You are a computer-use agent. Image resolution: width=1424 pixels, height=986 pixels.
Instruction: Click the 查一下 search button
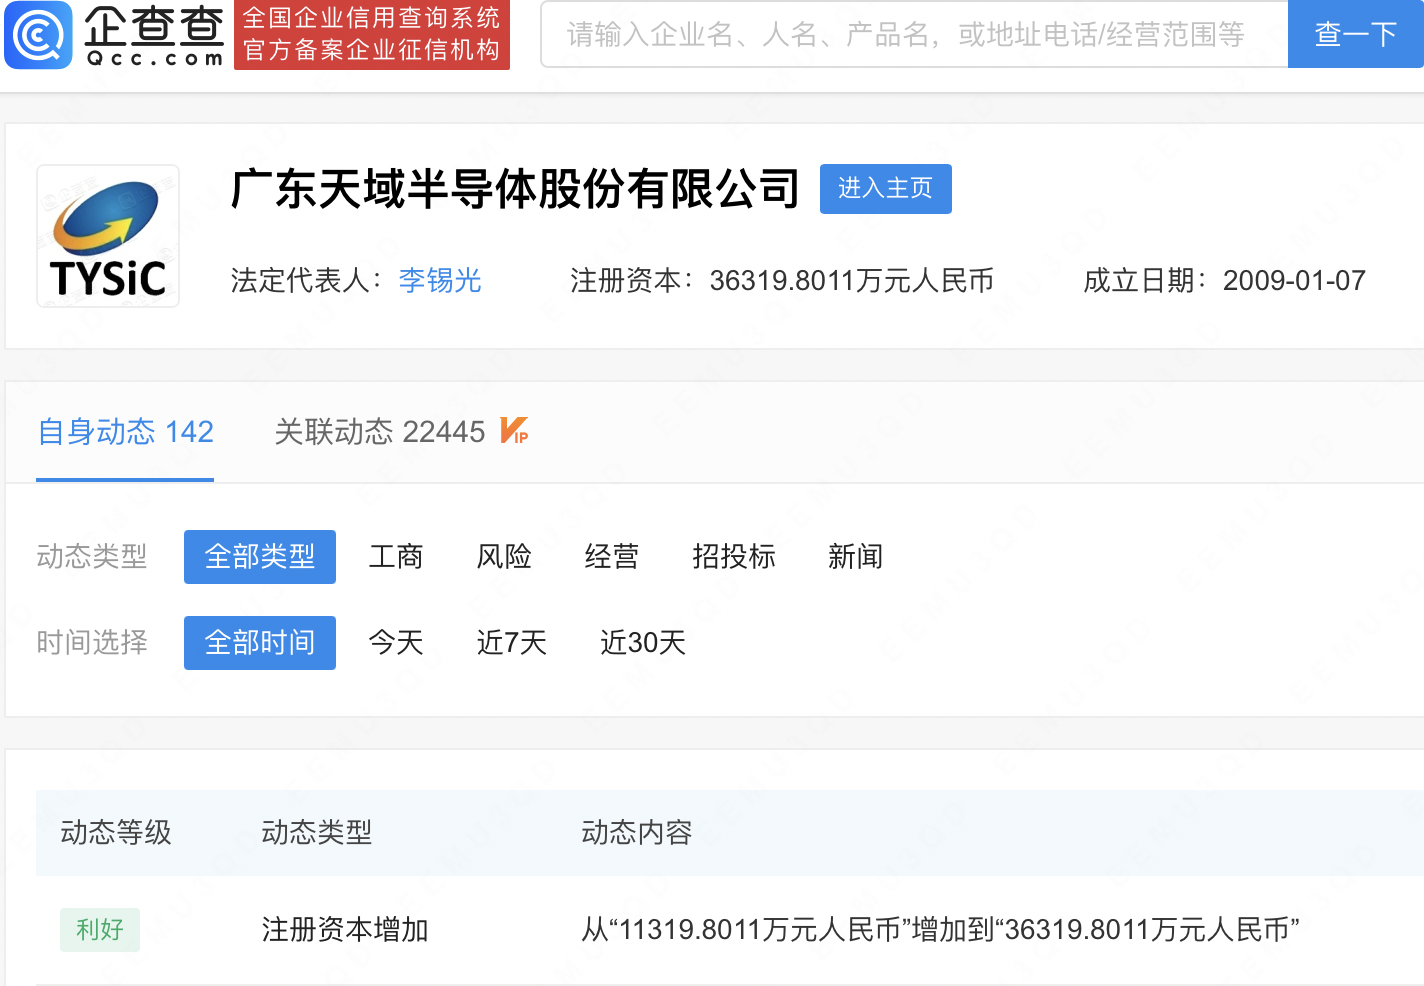pyautogui.click(x=1355, y=34)
